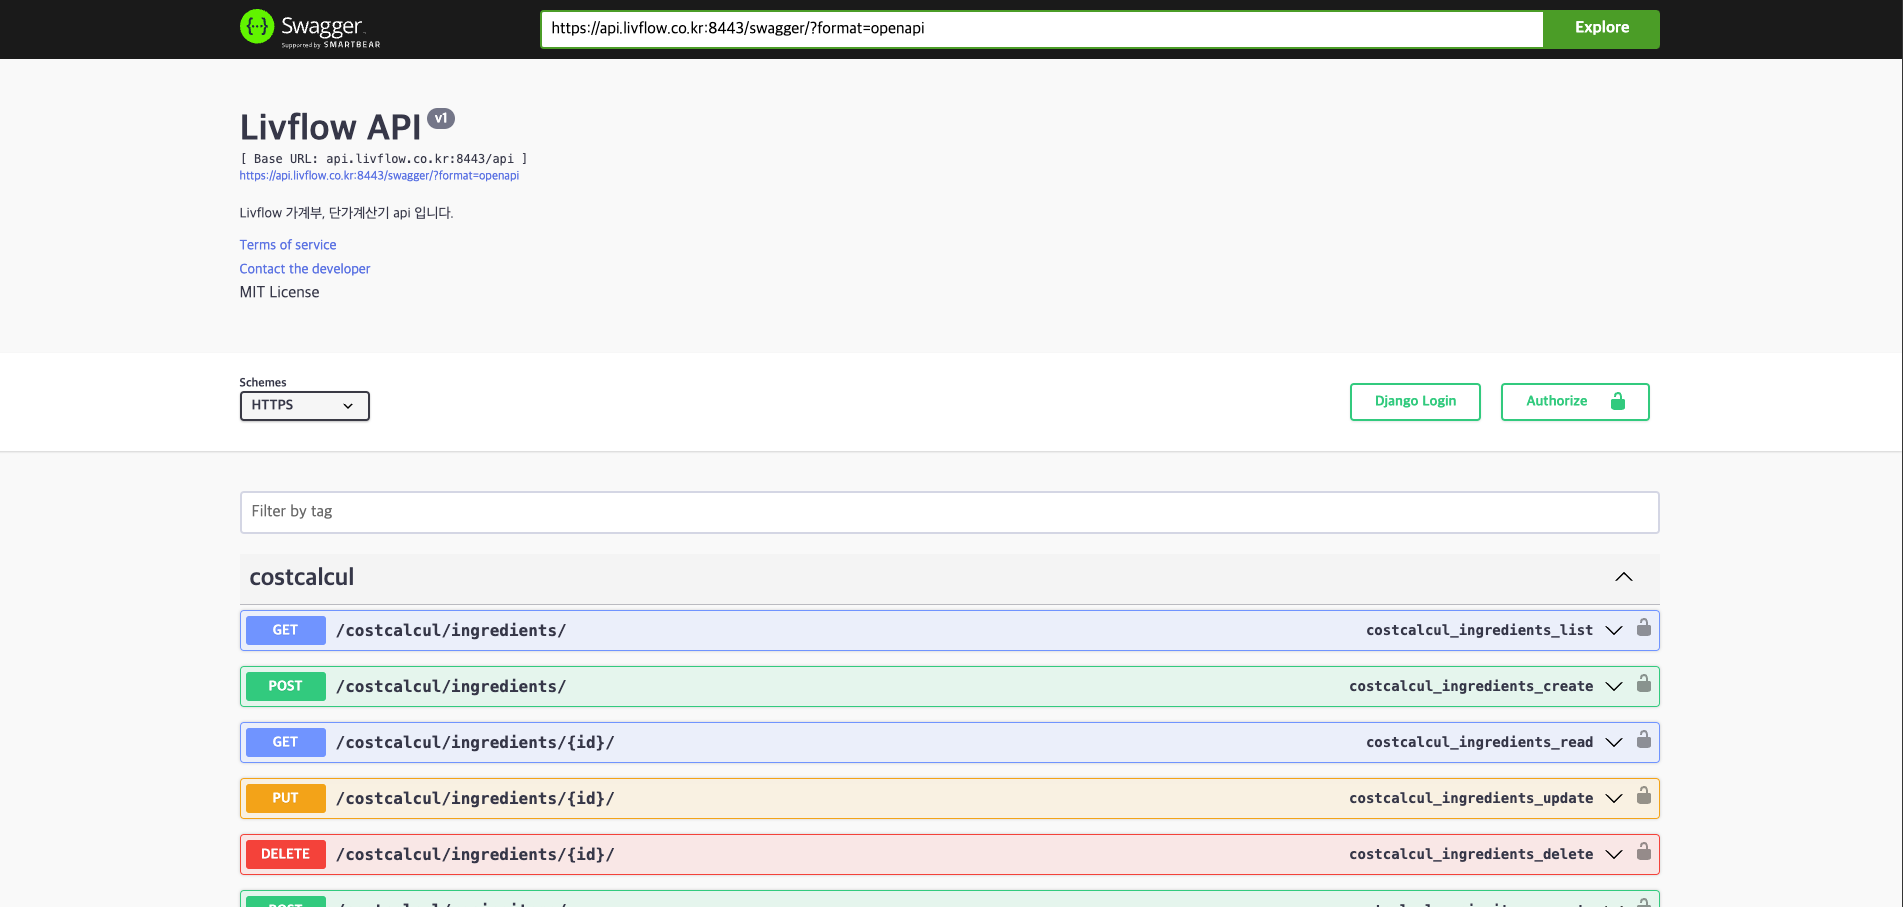Click the Swagger logo icon

(257, 27)
